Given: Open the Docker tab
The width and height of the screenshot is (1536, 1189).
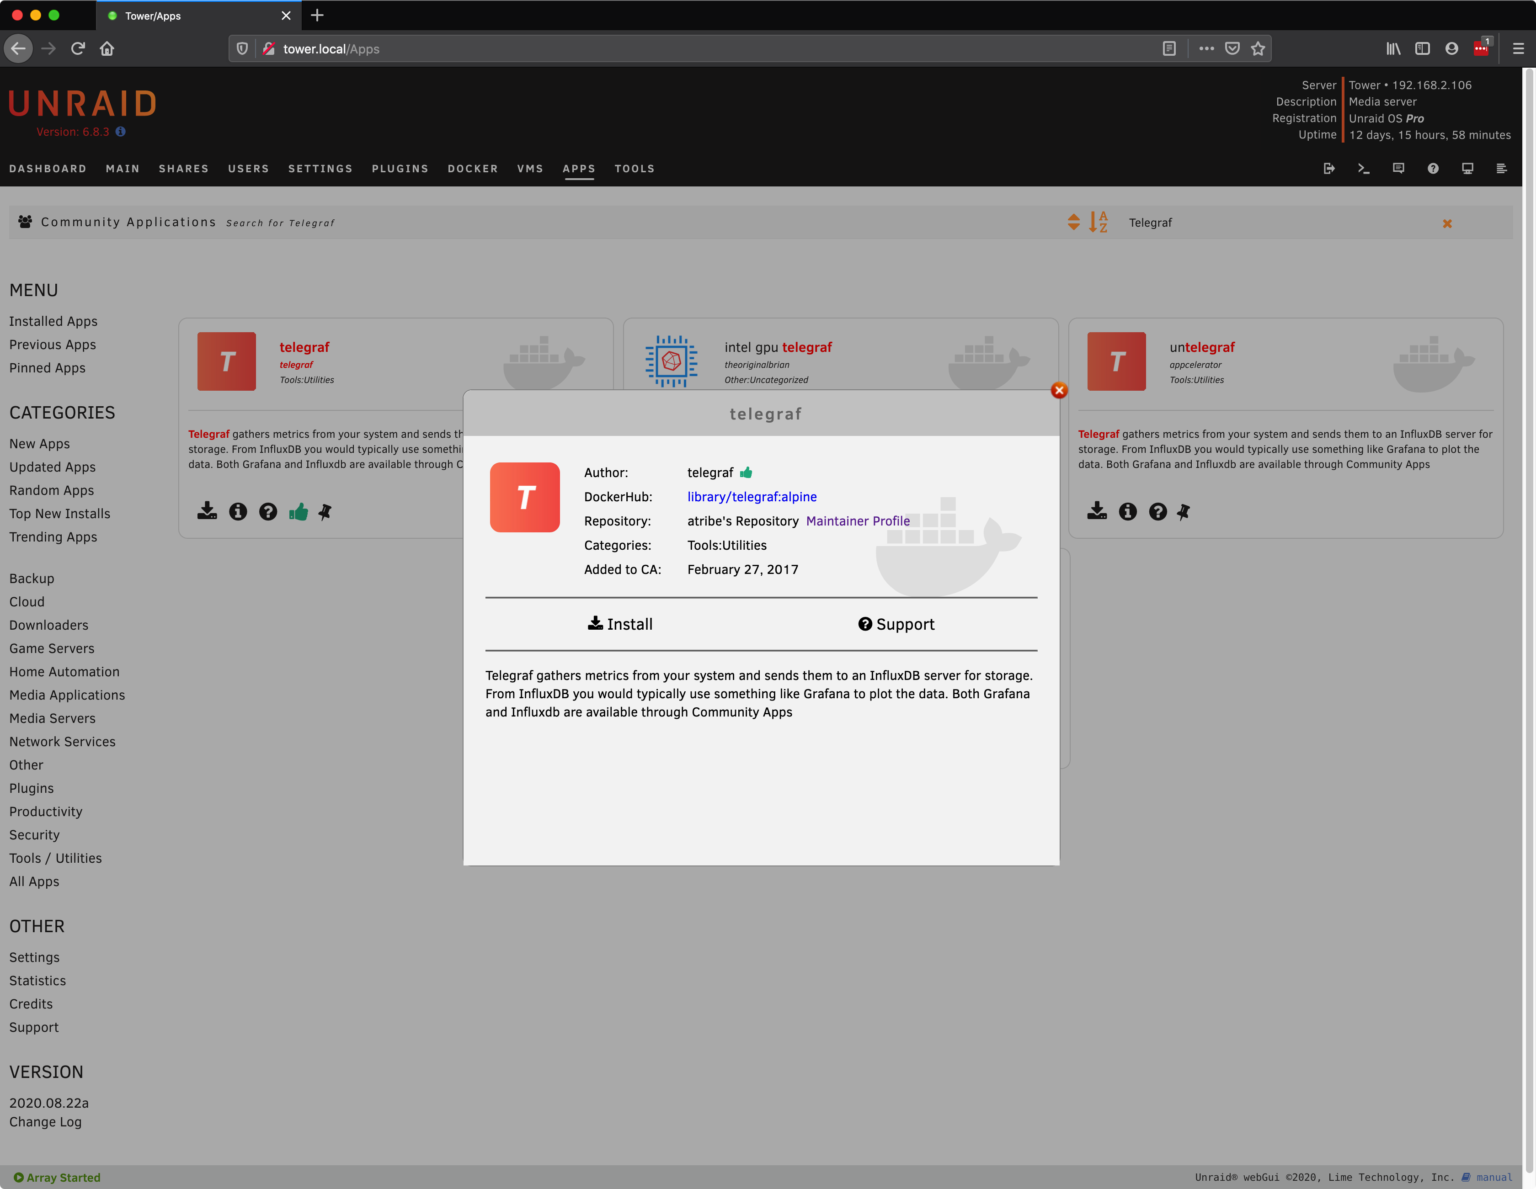Looking at the screenshot, I should point(473,169).
